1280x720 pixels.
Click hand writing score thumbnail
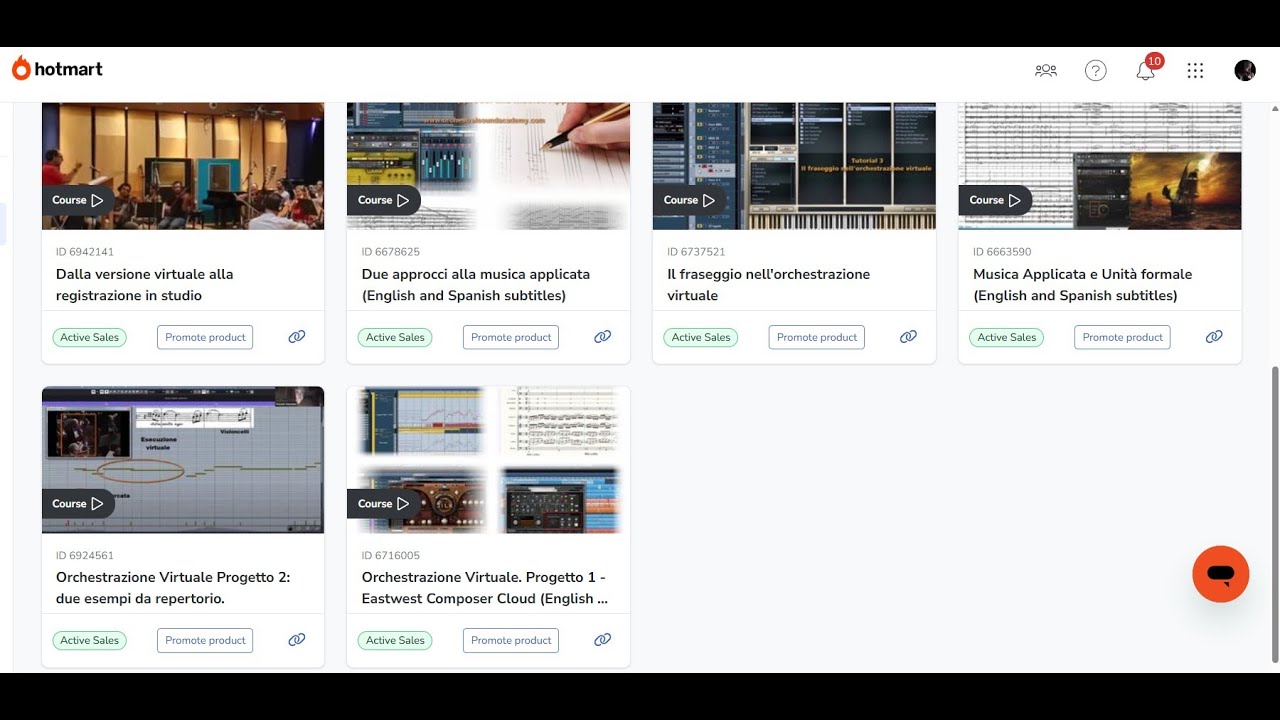pos(489,166)
